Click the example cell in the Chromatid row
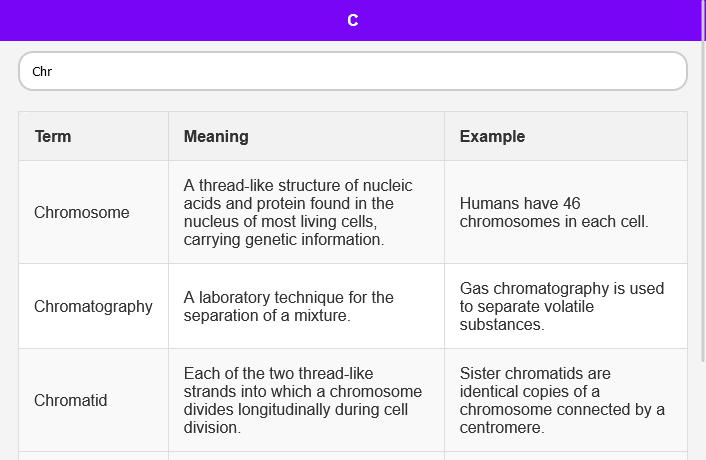Screen dimensions: 706x460 [x=562, y=400]
